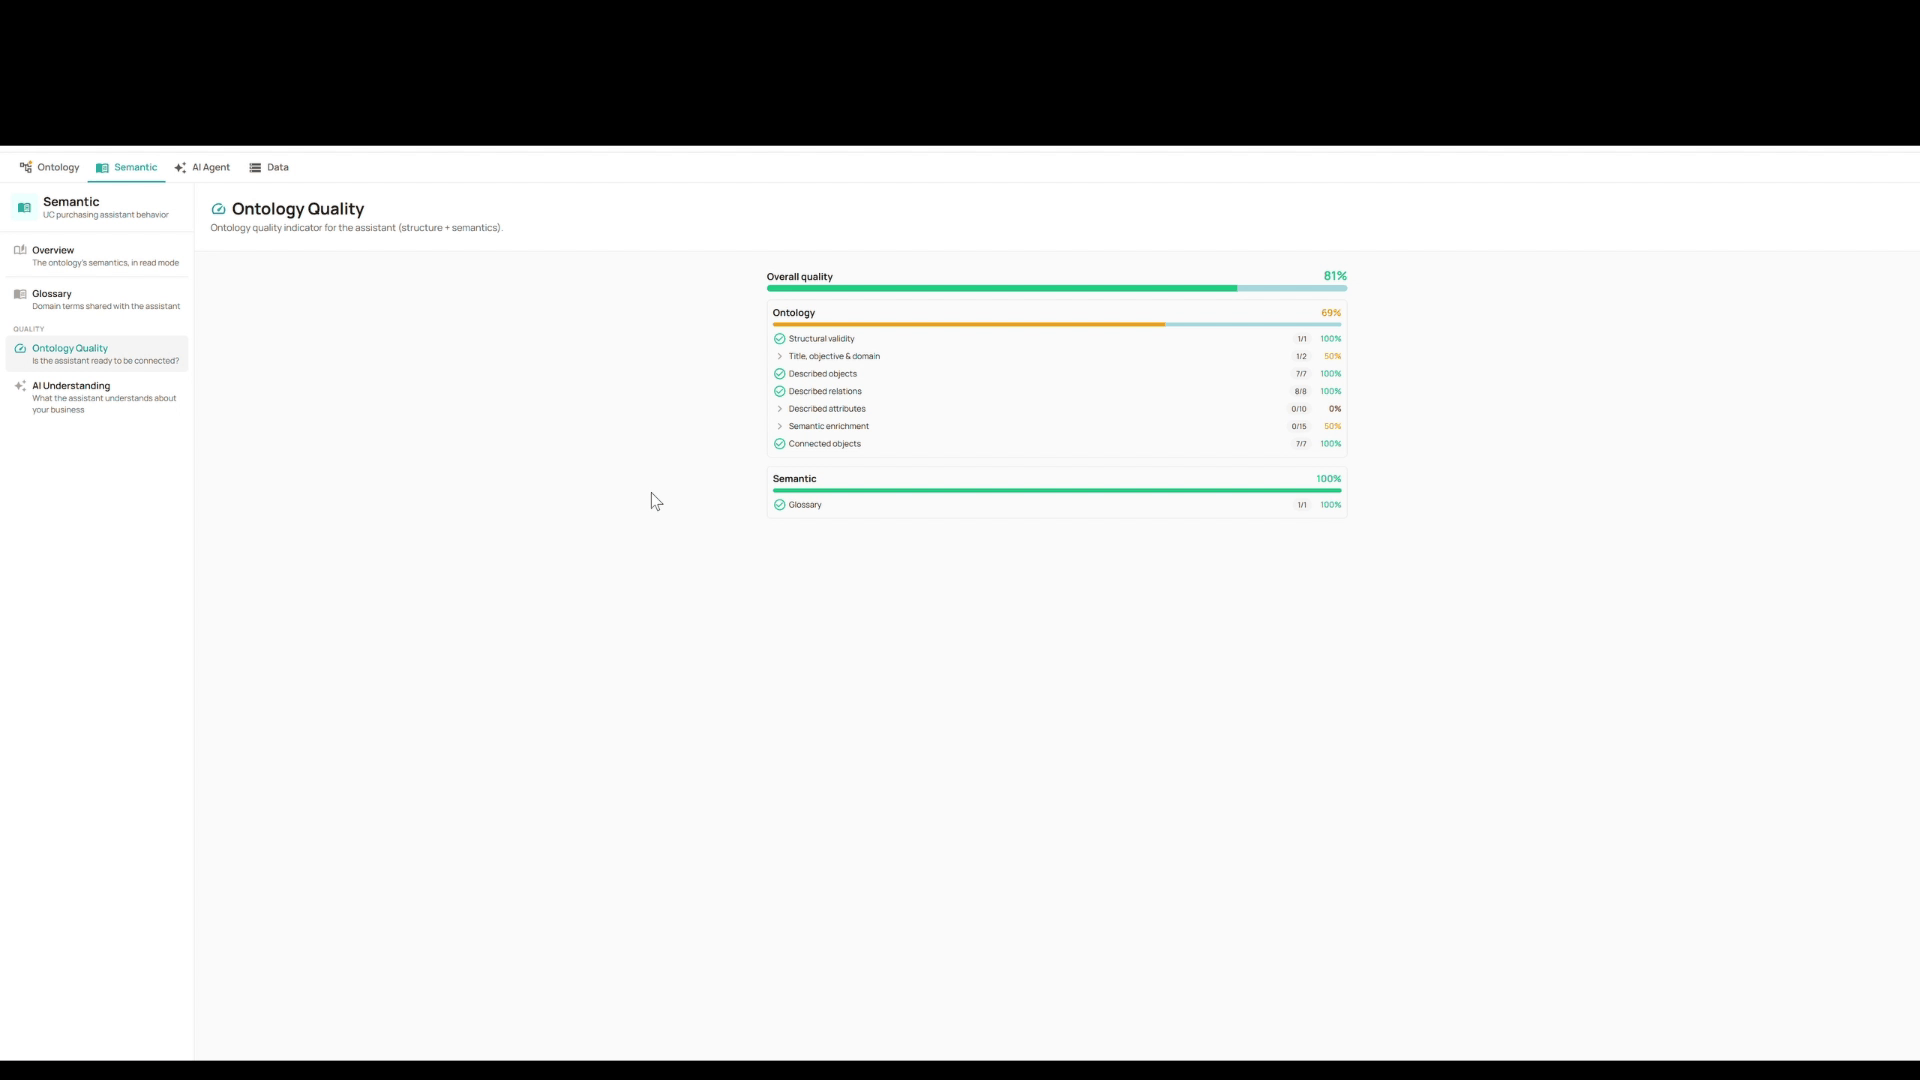Click the 0% attributes score
Screen dimensions: 1920x1080
tap(1335, 409)
